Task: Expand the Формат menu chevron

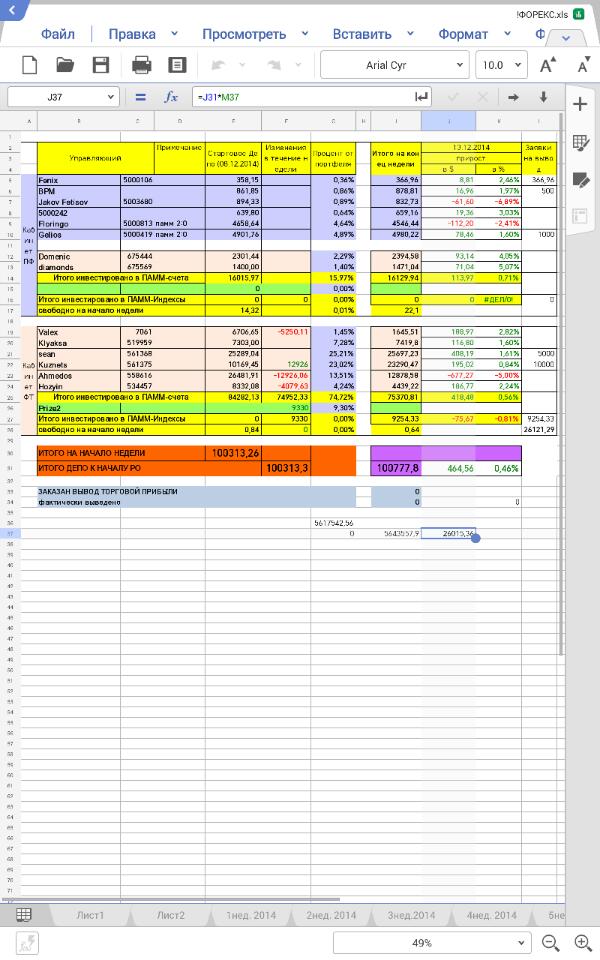Action: click(507, 34)
